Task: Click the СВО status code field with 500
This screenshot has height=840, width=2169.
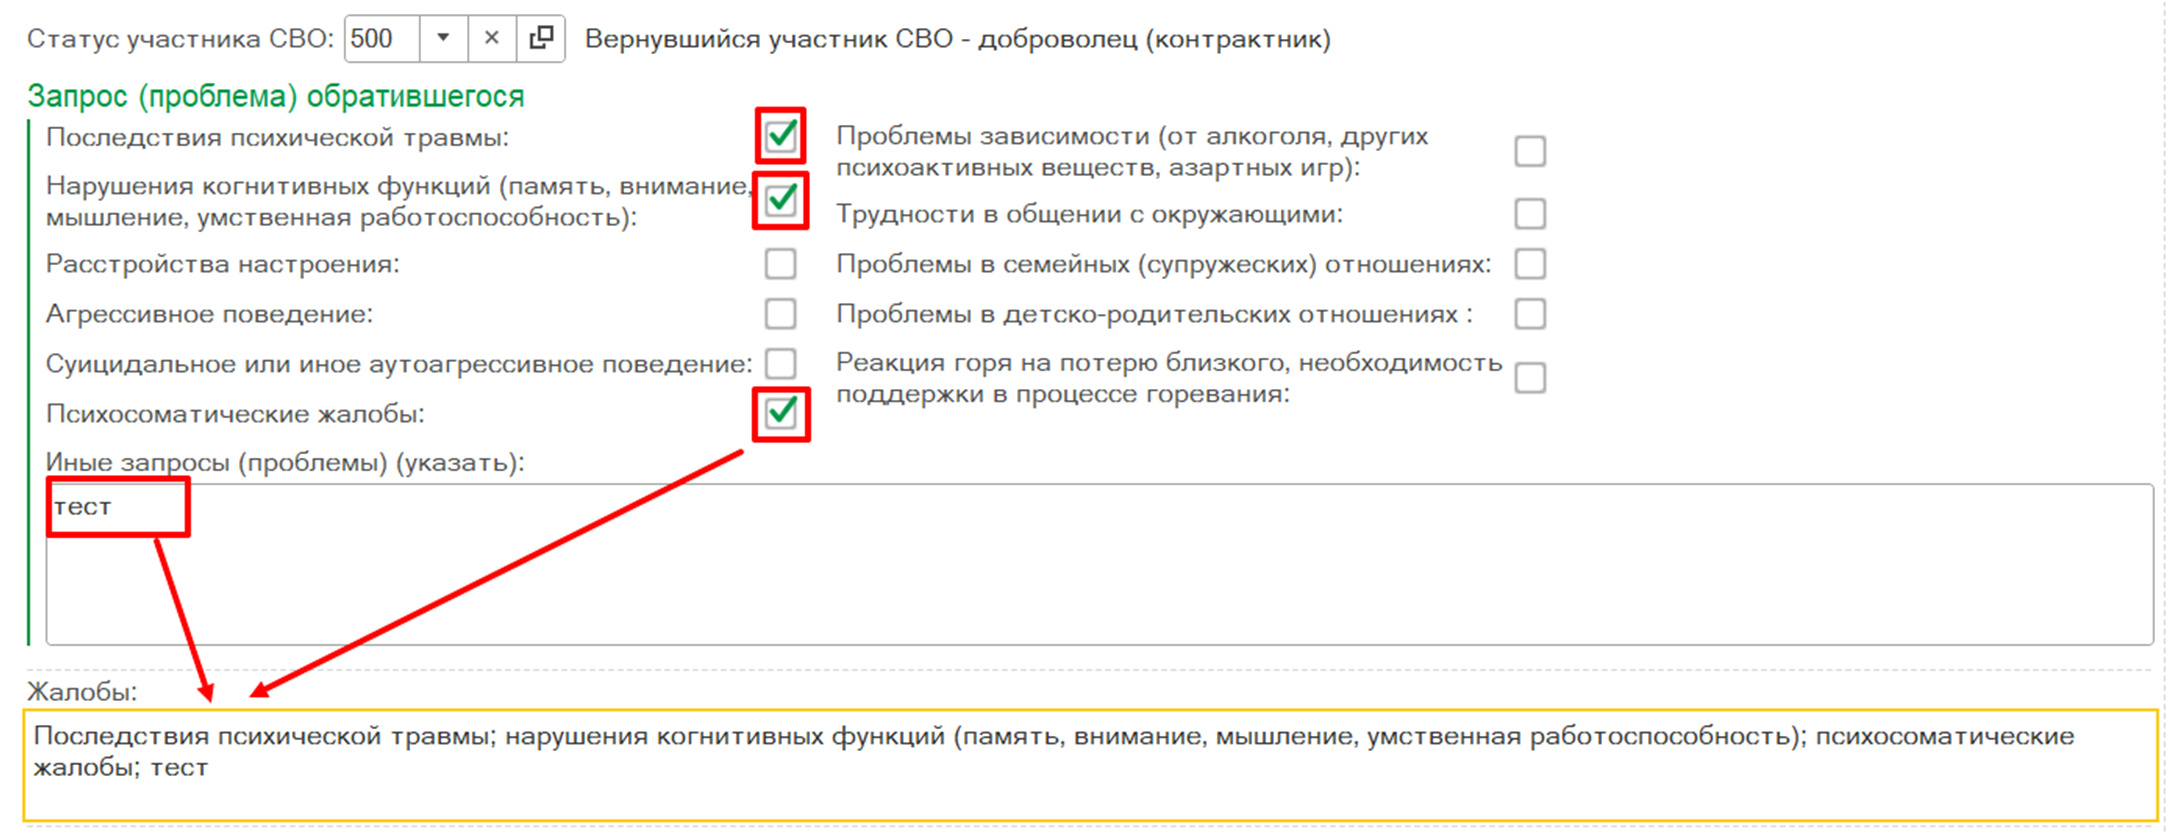Action: click(x=382, y=38)
